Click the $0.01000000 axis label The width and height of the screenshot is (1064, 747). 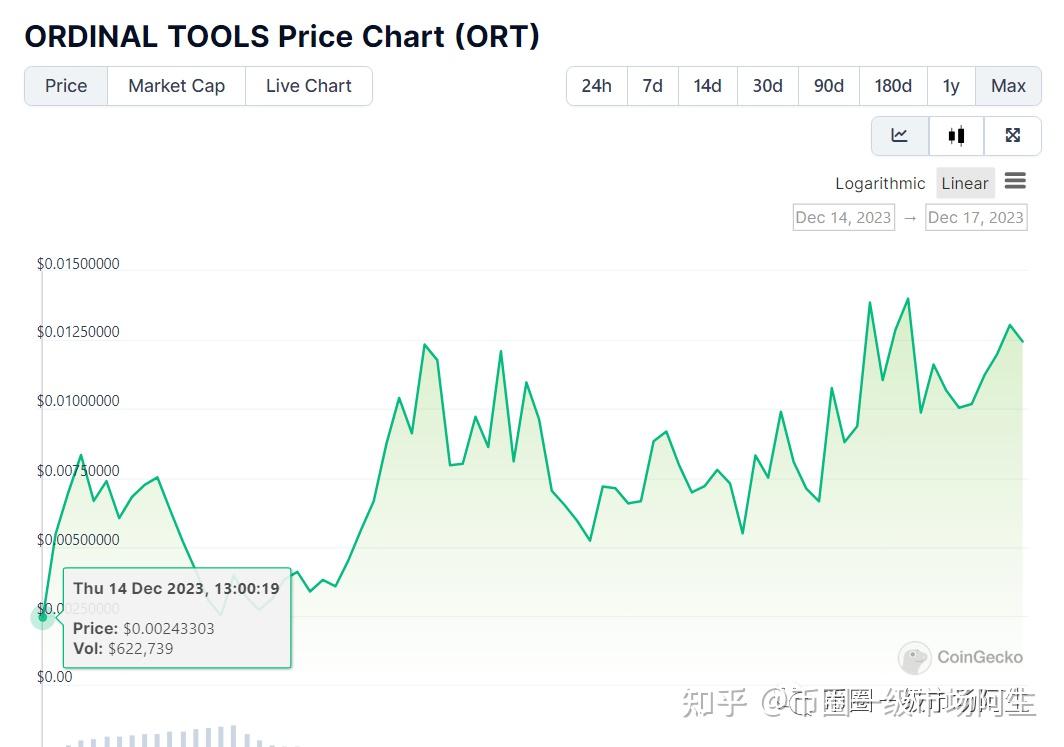78,401
